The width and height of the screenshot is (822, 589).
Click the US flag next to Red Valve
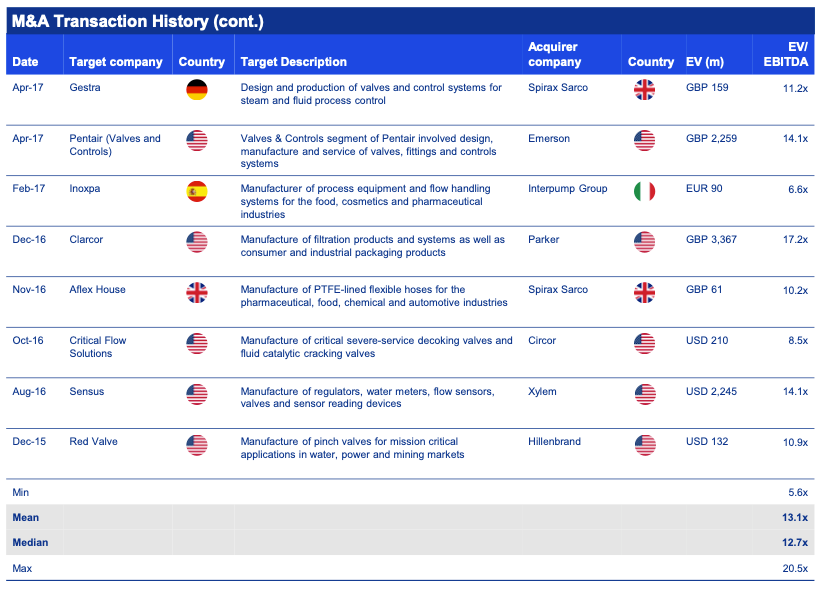point(197,445)
